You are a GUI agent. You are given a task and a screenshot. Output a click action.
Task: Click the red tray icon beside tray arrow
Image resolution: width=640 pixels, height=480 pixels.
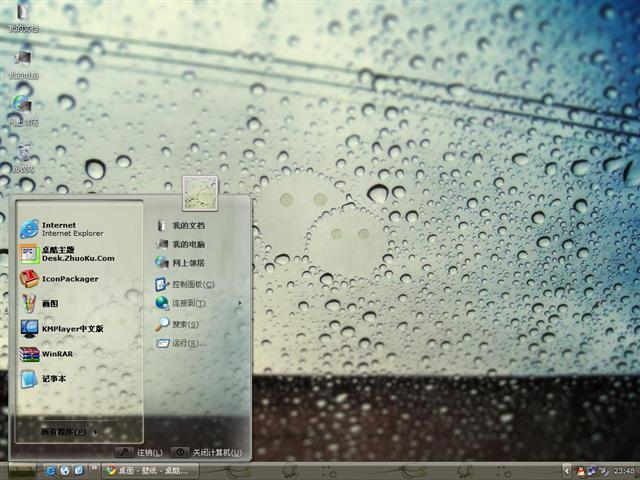tap(580, 471)
